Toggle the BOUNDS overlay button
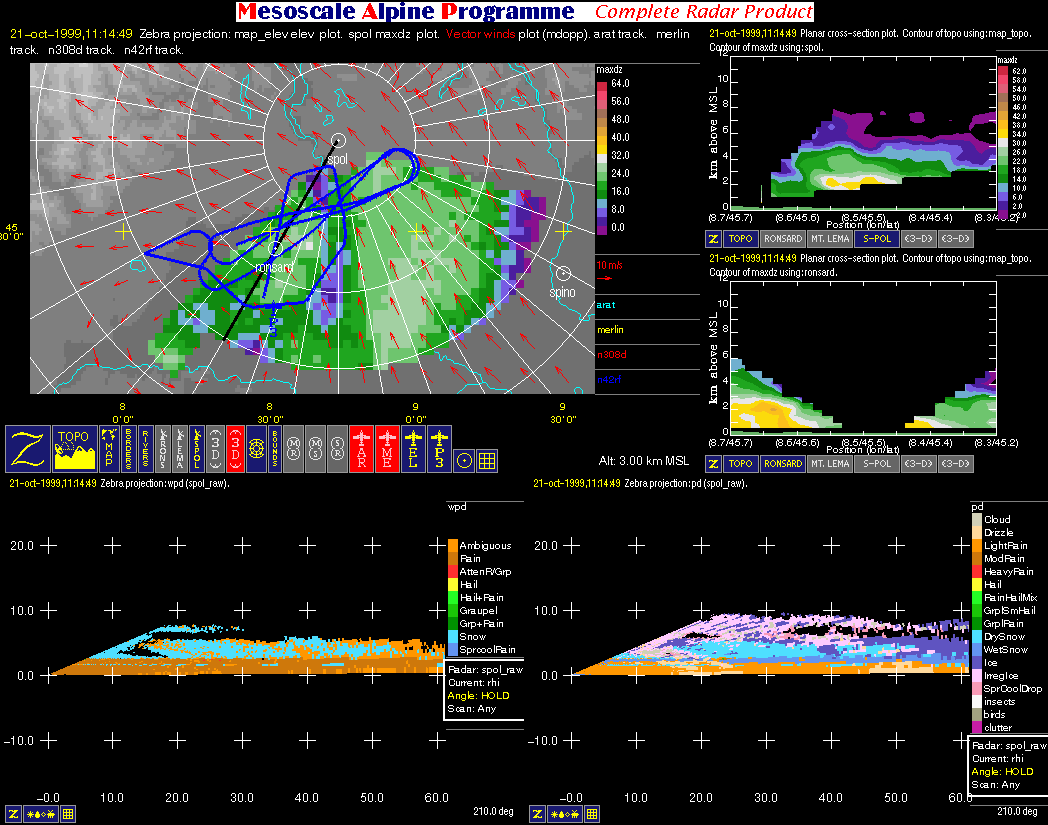The image size is (1048, 825). (x=275, y=448)
